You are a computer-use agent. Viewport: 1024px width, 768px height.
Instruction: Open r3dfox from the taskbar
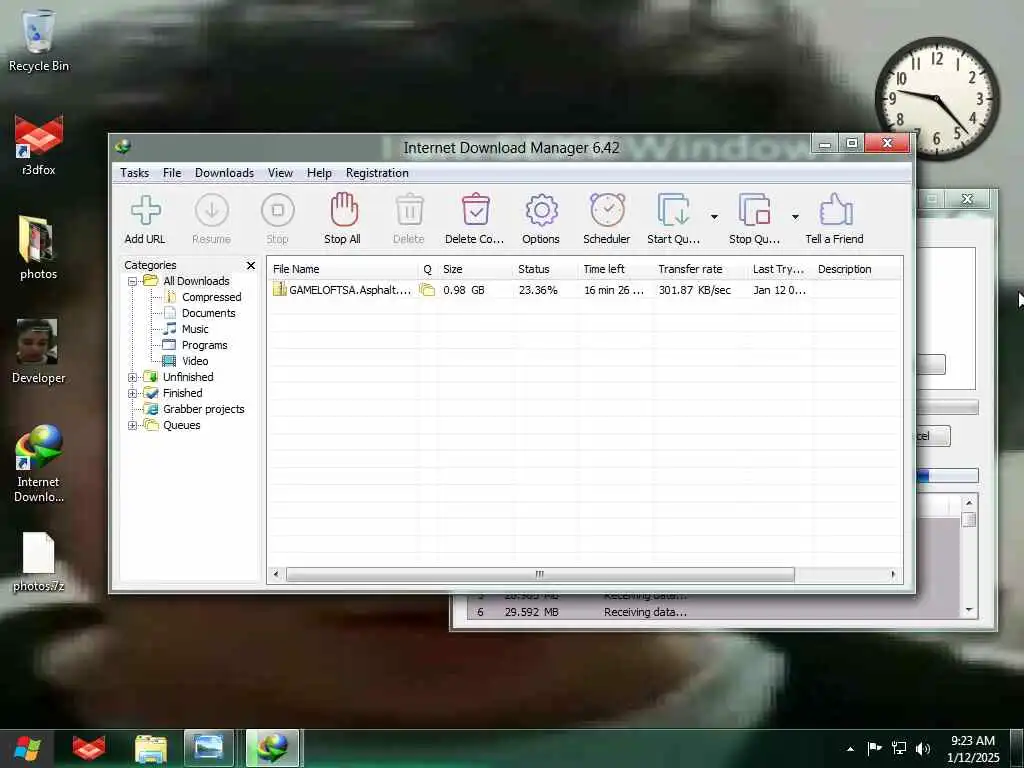tap(89, 748)
